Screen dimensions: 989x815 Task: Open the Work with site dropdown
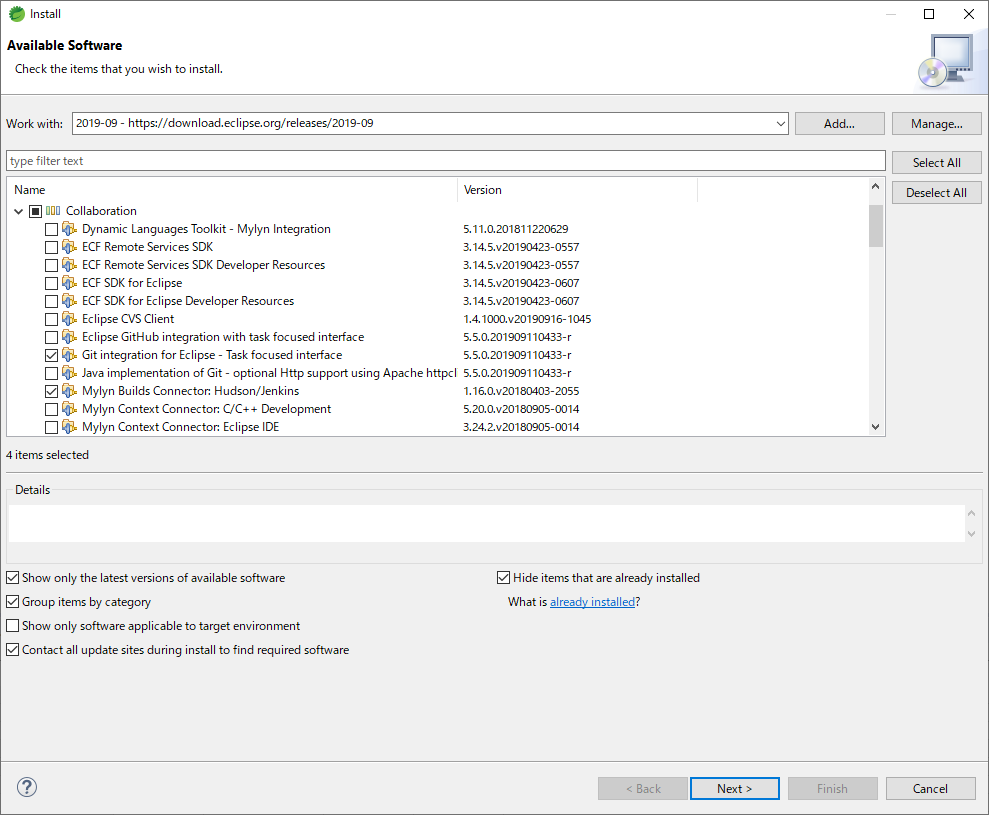781,124
